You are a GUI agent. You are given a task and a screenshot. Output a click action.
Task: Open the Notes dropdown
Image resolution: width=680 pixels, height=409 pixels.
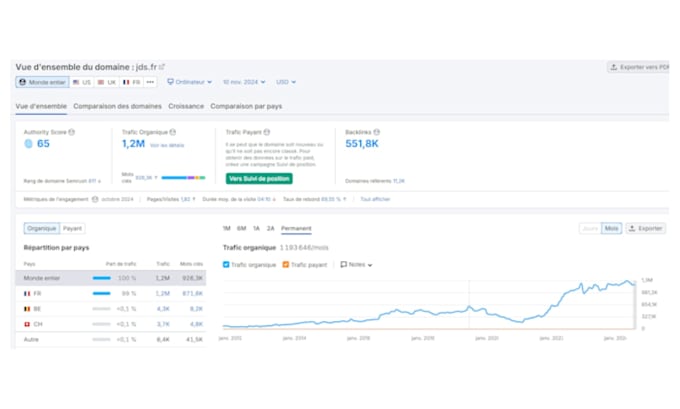(x=356, y=265)
